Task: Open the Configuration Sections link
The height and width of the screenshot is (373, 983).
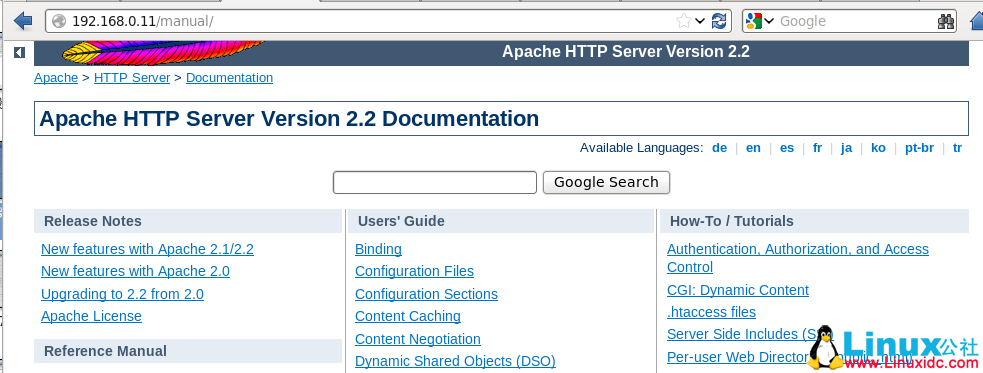Action: pos(426,294)
